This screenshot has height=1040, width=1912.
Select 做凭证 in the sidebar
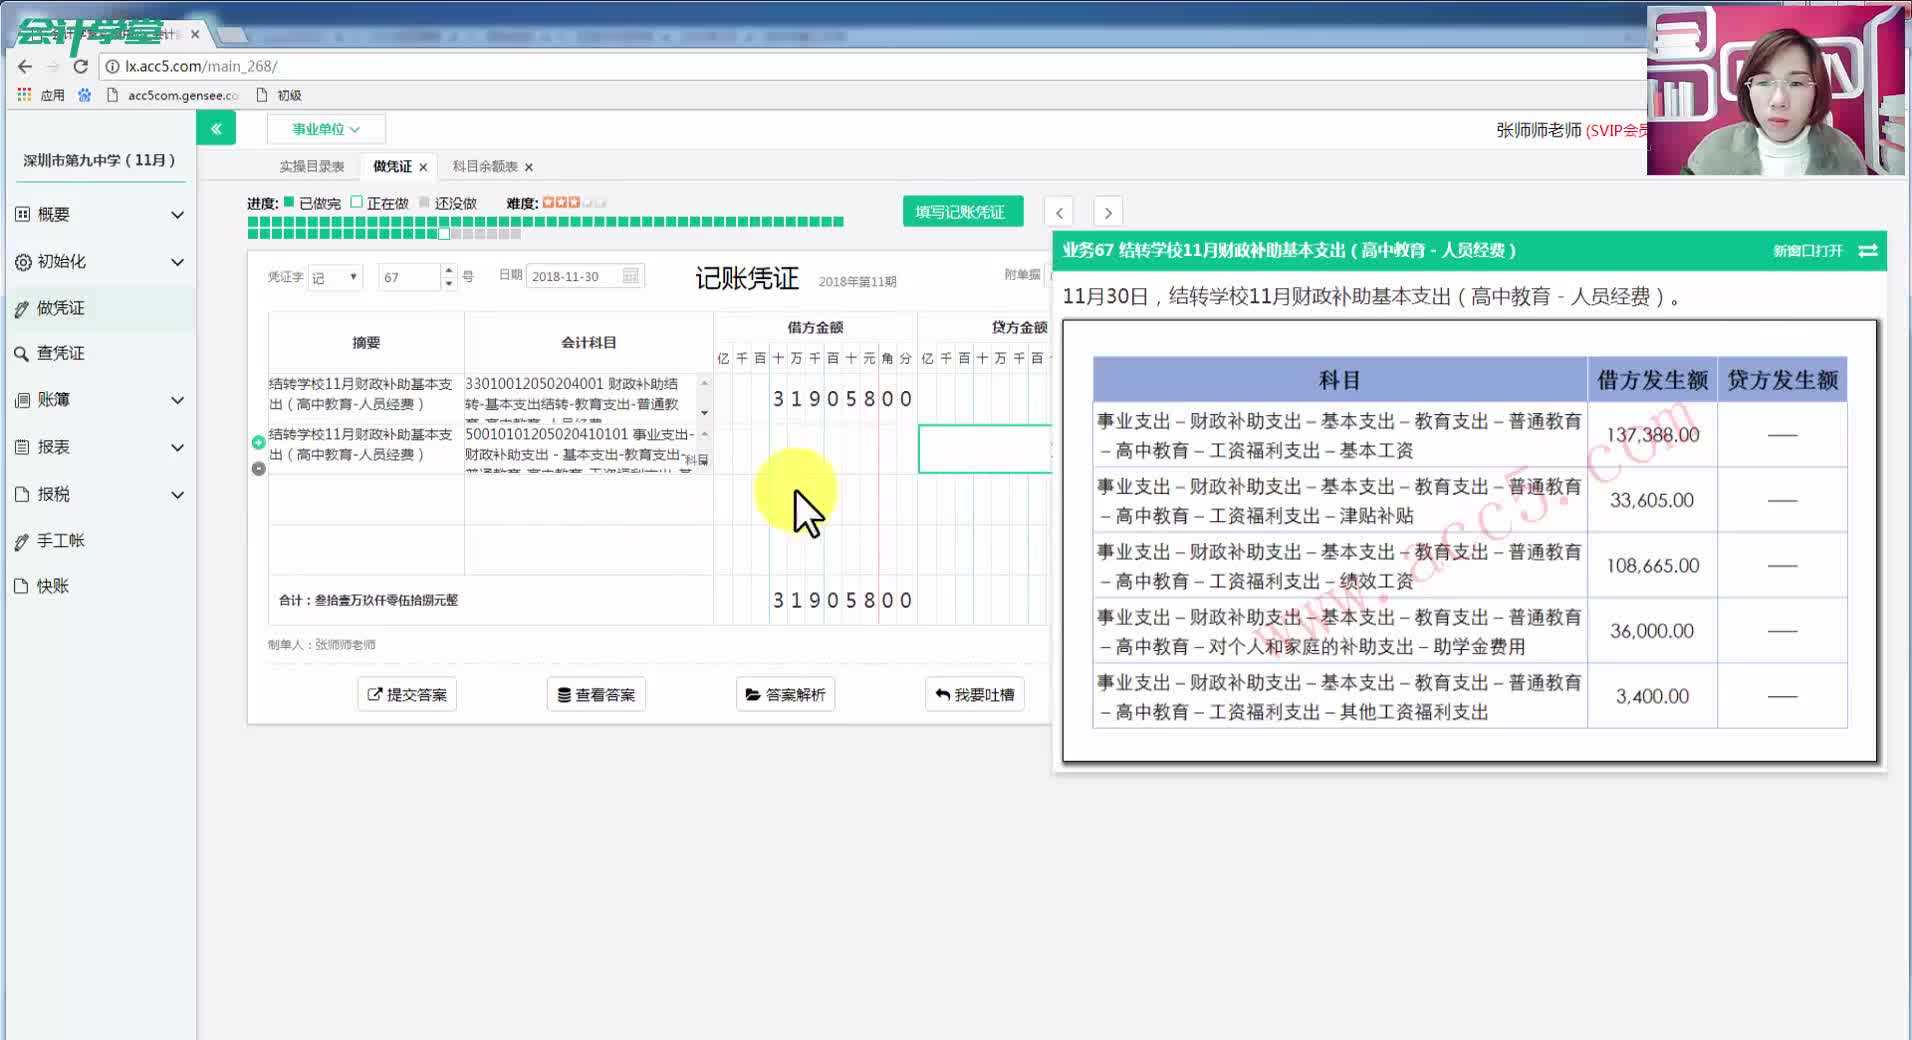(99, 308)
